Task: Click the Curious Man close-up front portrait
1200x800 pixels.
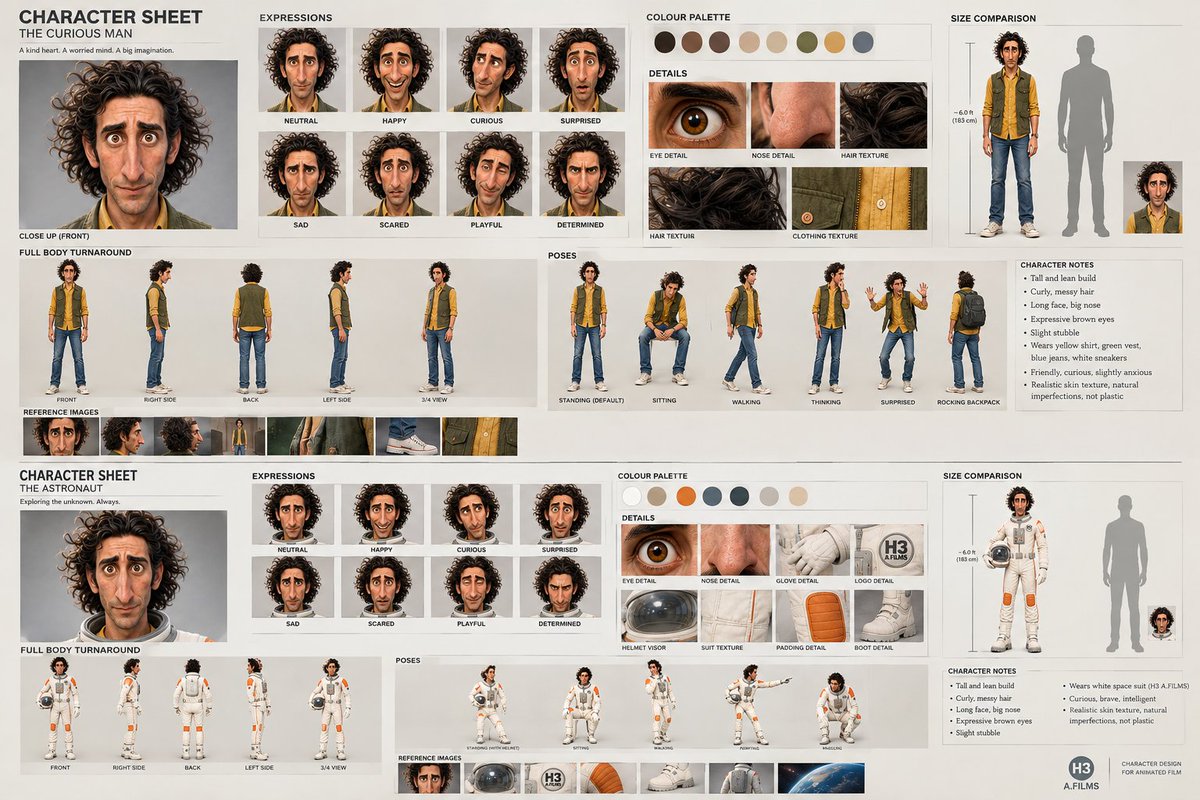Action: tap(128, 145)
